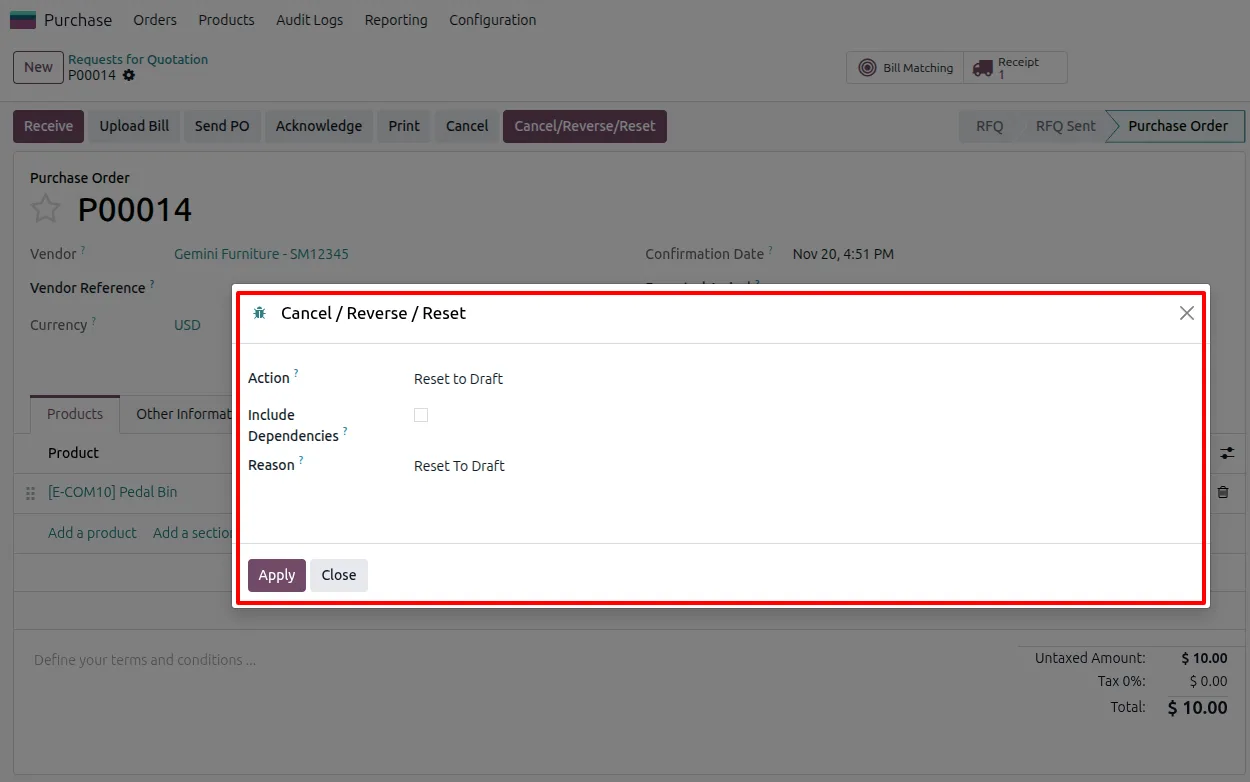Image resolution: width=1250 pixels, height=782 pixels.
Task: Click the Bill Matching target icon
Action: coord(868,68)
